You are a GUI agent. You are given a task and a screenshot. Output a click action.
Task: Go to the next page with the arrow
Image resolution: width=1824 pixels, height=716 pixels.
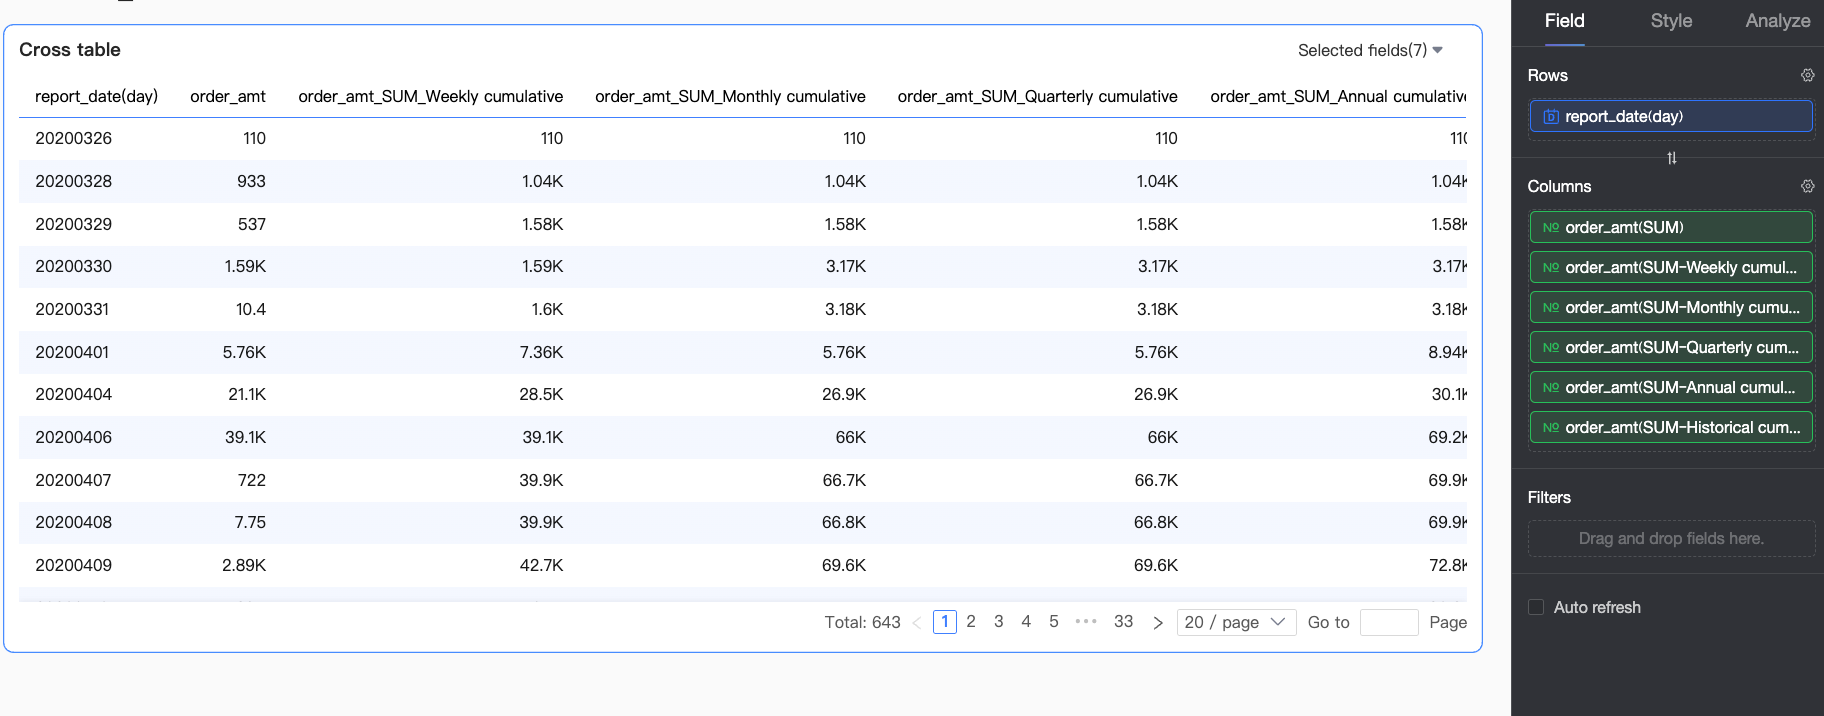[1158, 622]
